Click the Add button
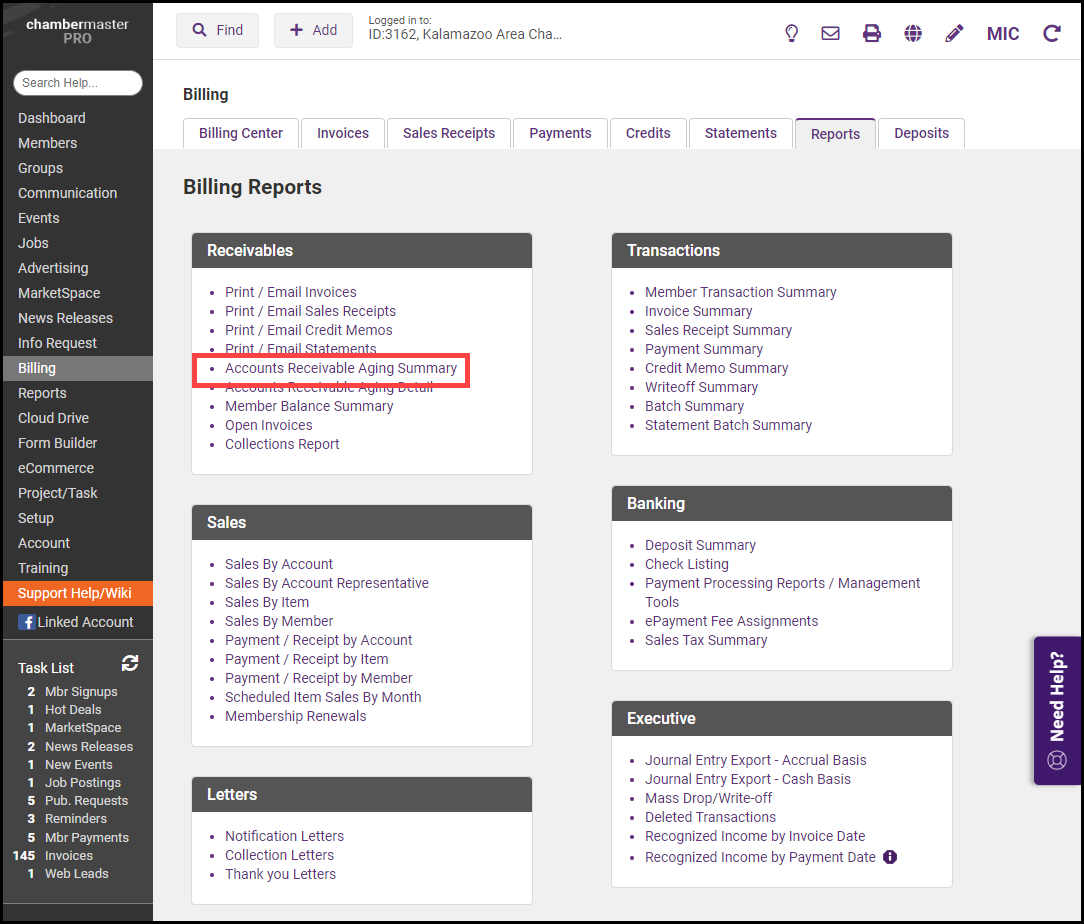 coord(313,30)
